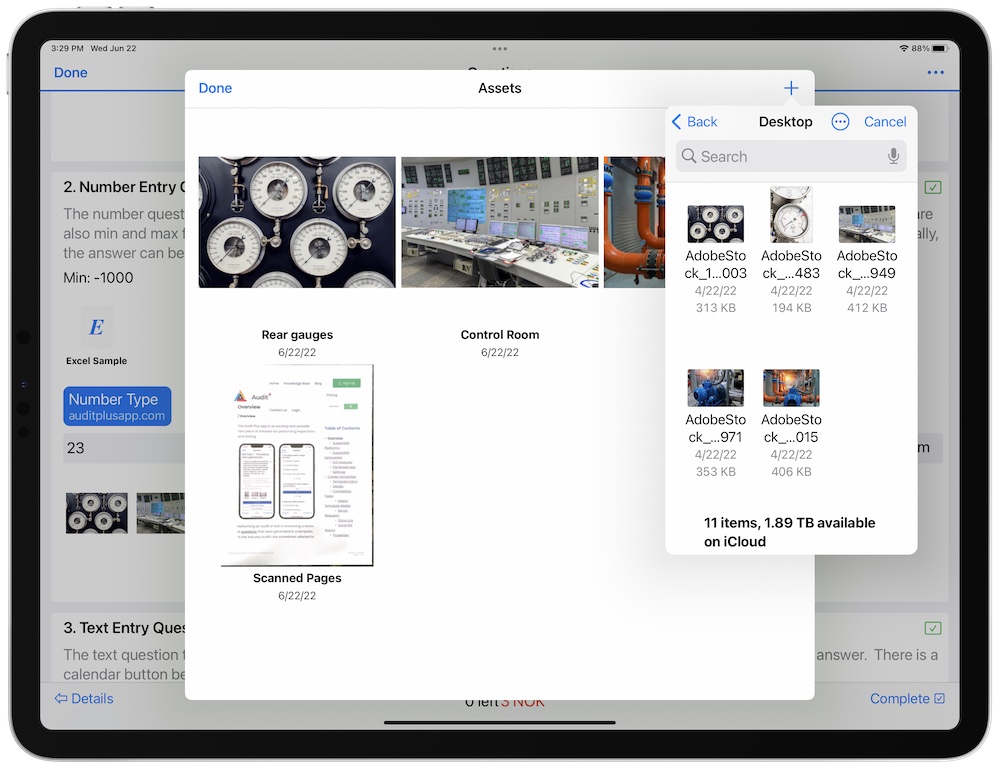Tap the Excel Sample label
This screenshot has height=770, width=1000.
(96, 361)
